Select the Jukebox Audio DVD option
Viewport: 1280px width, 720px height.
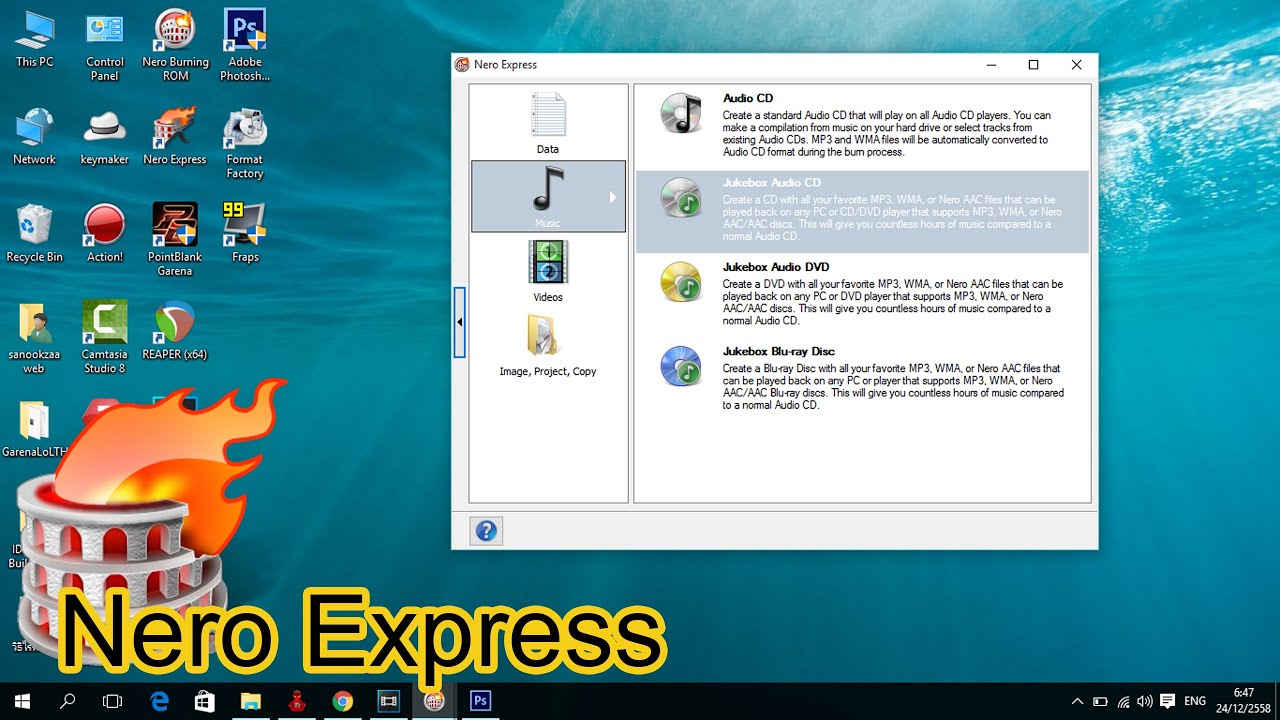pos(862,295)
